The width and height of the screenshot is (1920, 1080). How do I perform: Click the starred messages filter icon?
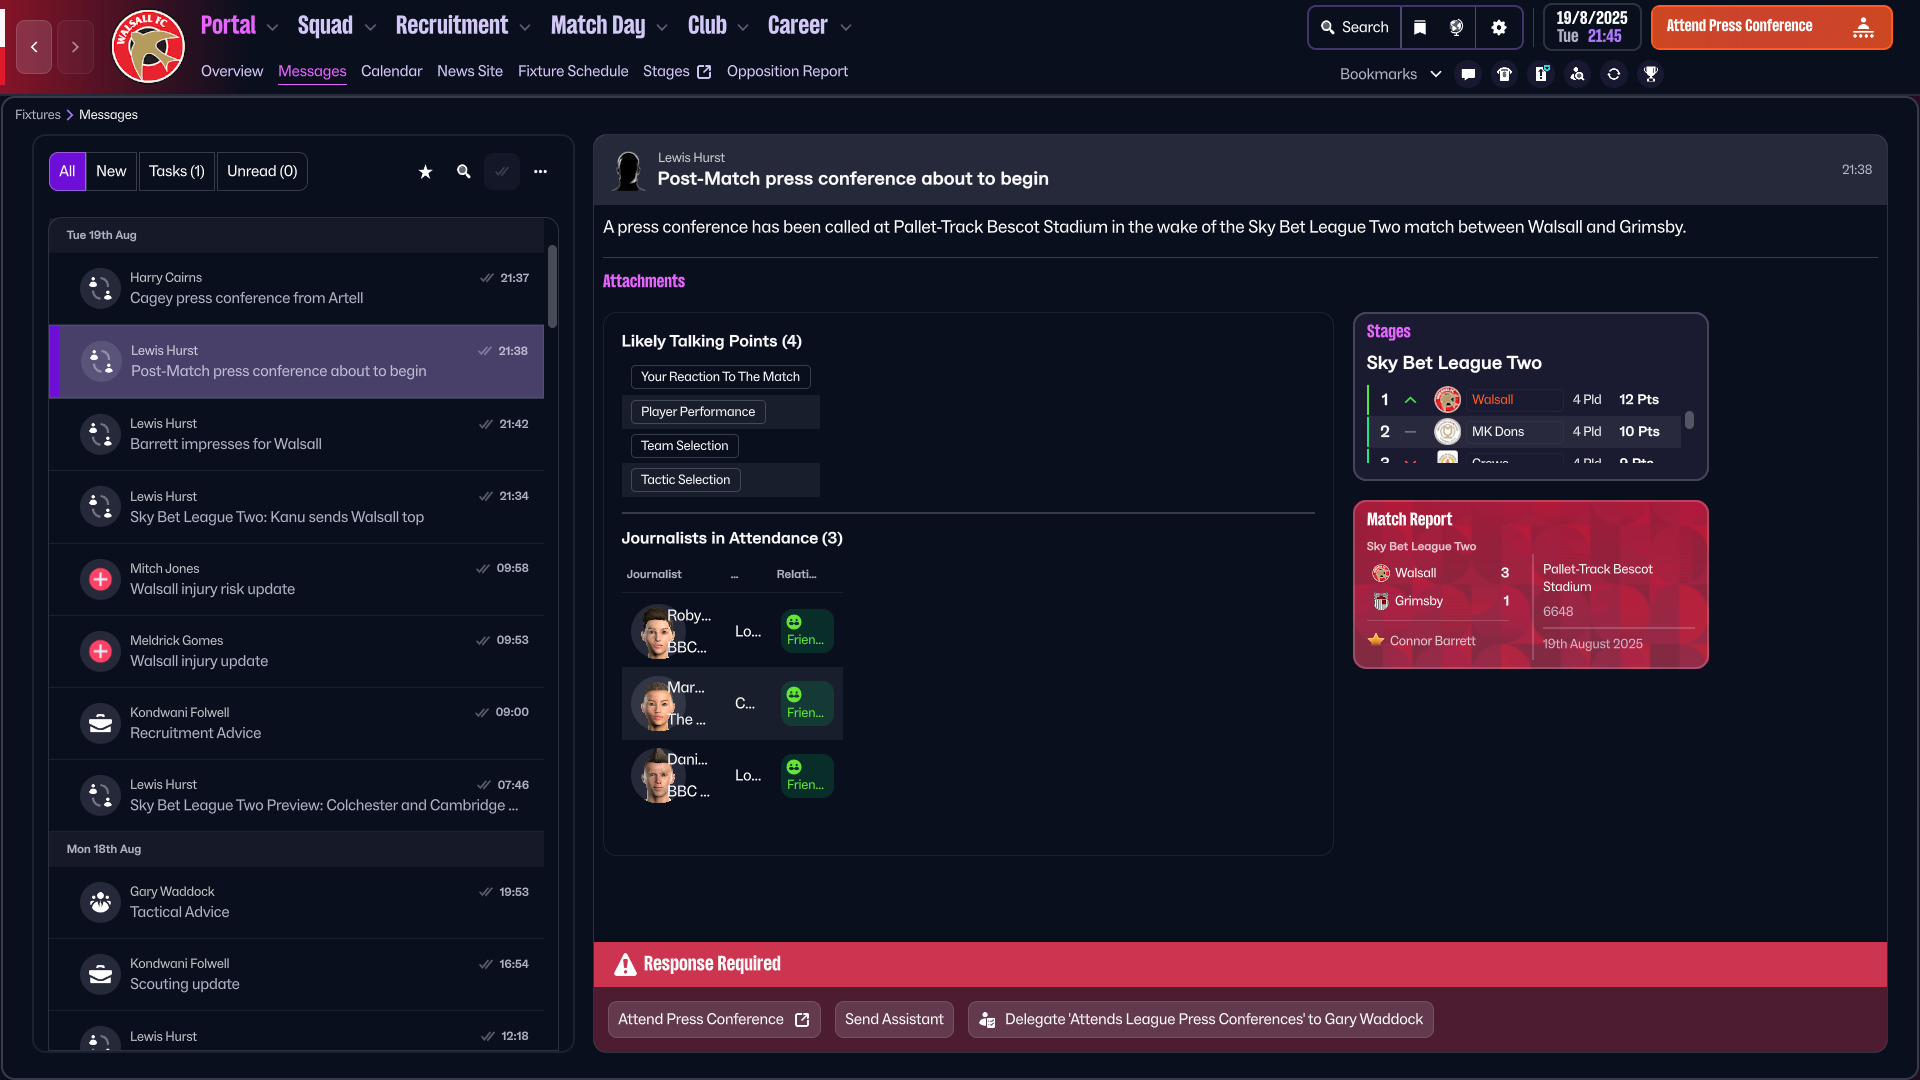click(x=425, y=172)
